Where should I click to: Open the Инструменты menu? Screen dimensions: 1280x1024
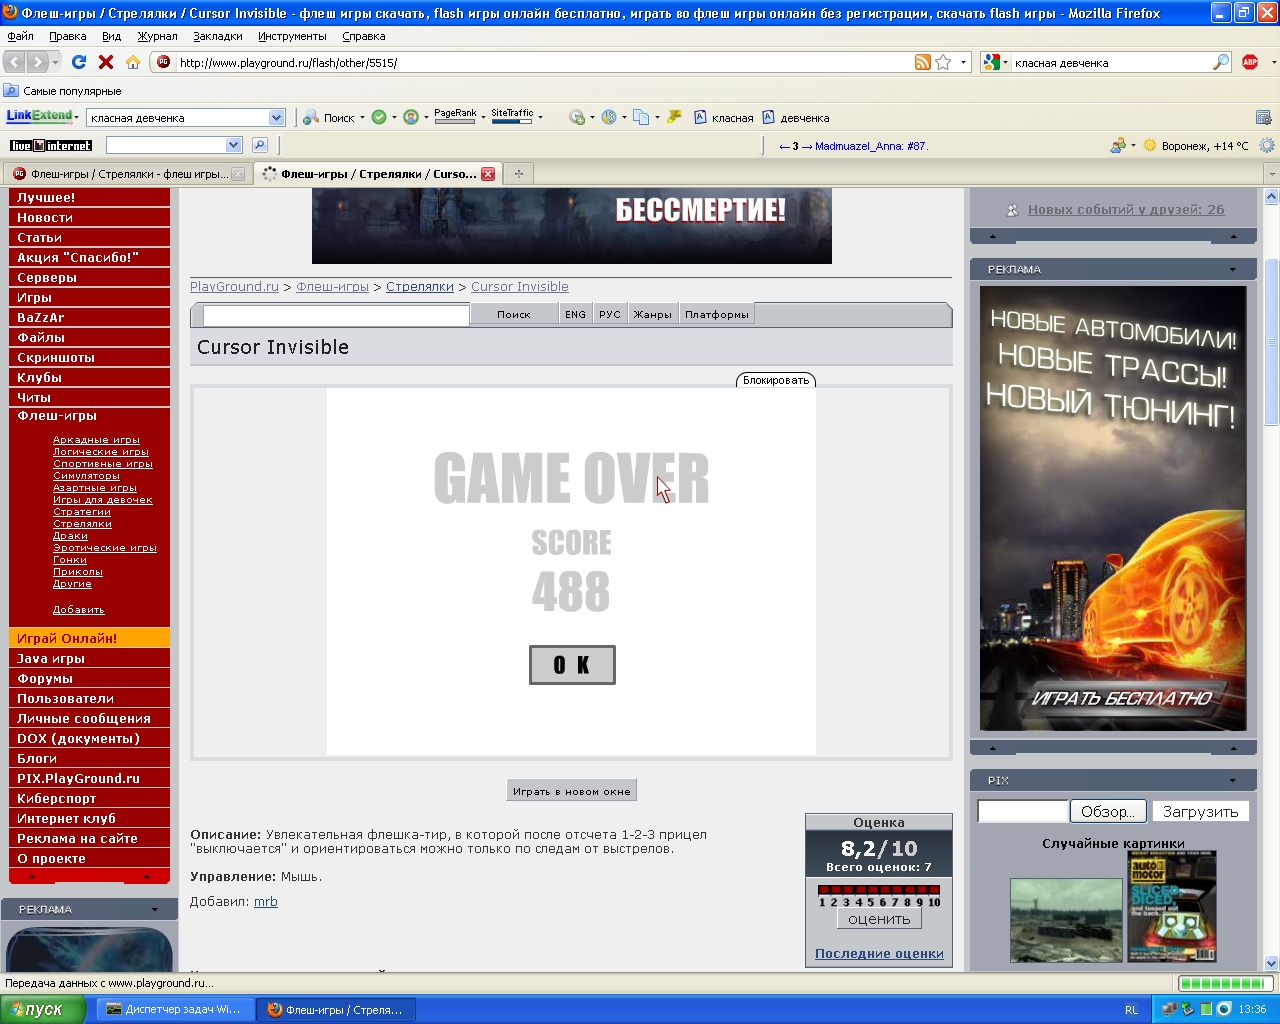coord(292,36)
